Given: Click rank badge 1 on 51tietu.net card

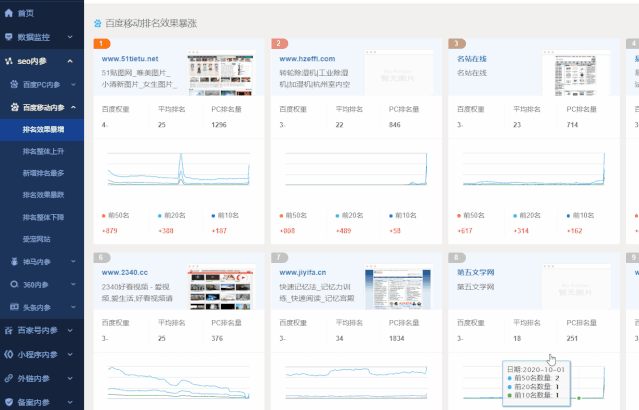Looking at the screenshot, I should 101,43.
